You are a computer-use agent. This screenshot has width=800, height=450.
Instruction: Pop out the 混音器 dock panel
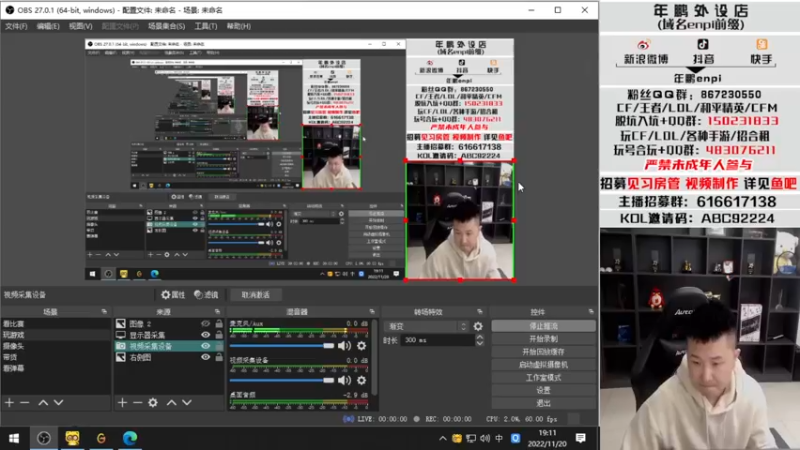pos(372,311)
